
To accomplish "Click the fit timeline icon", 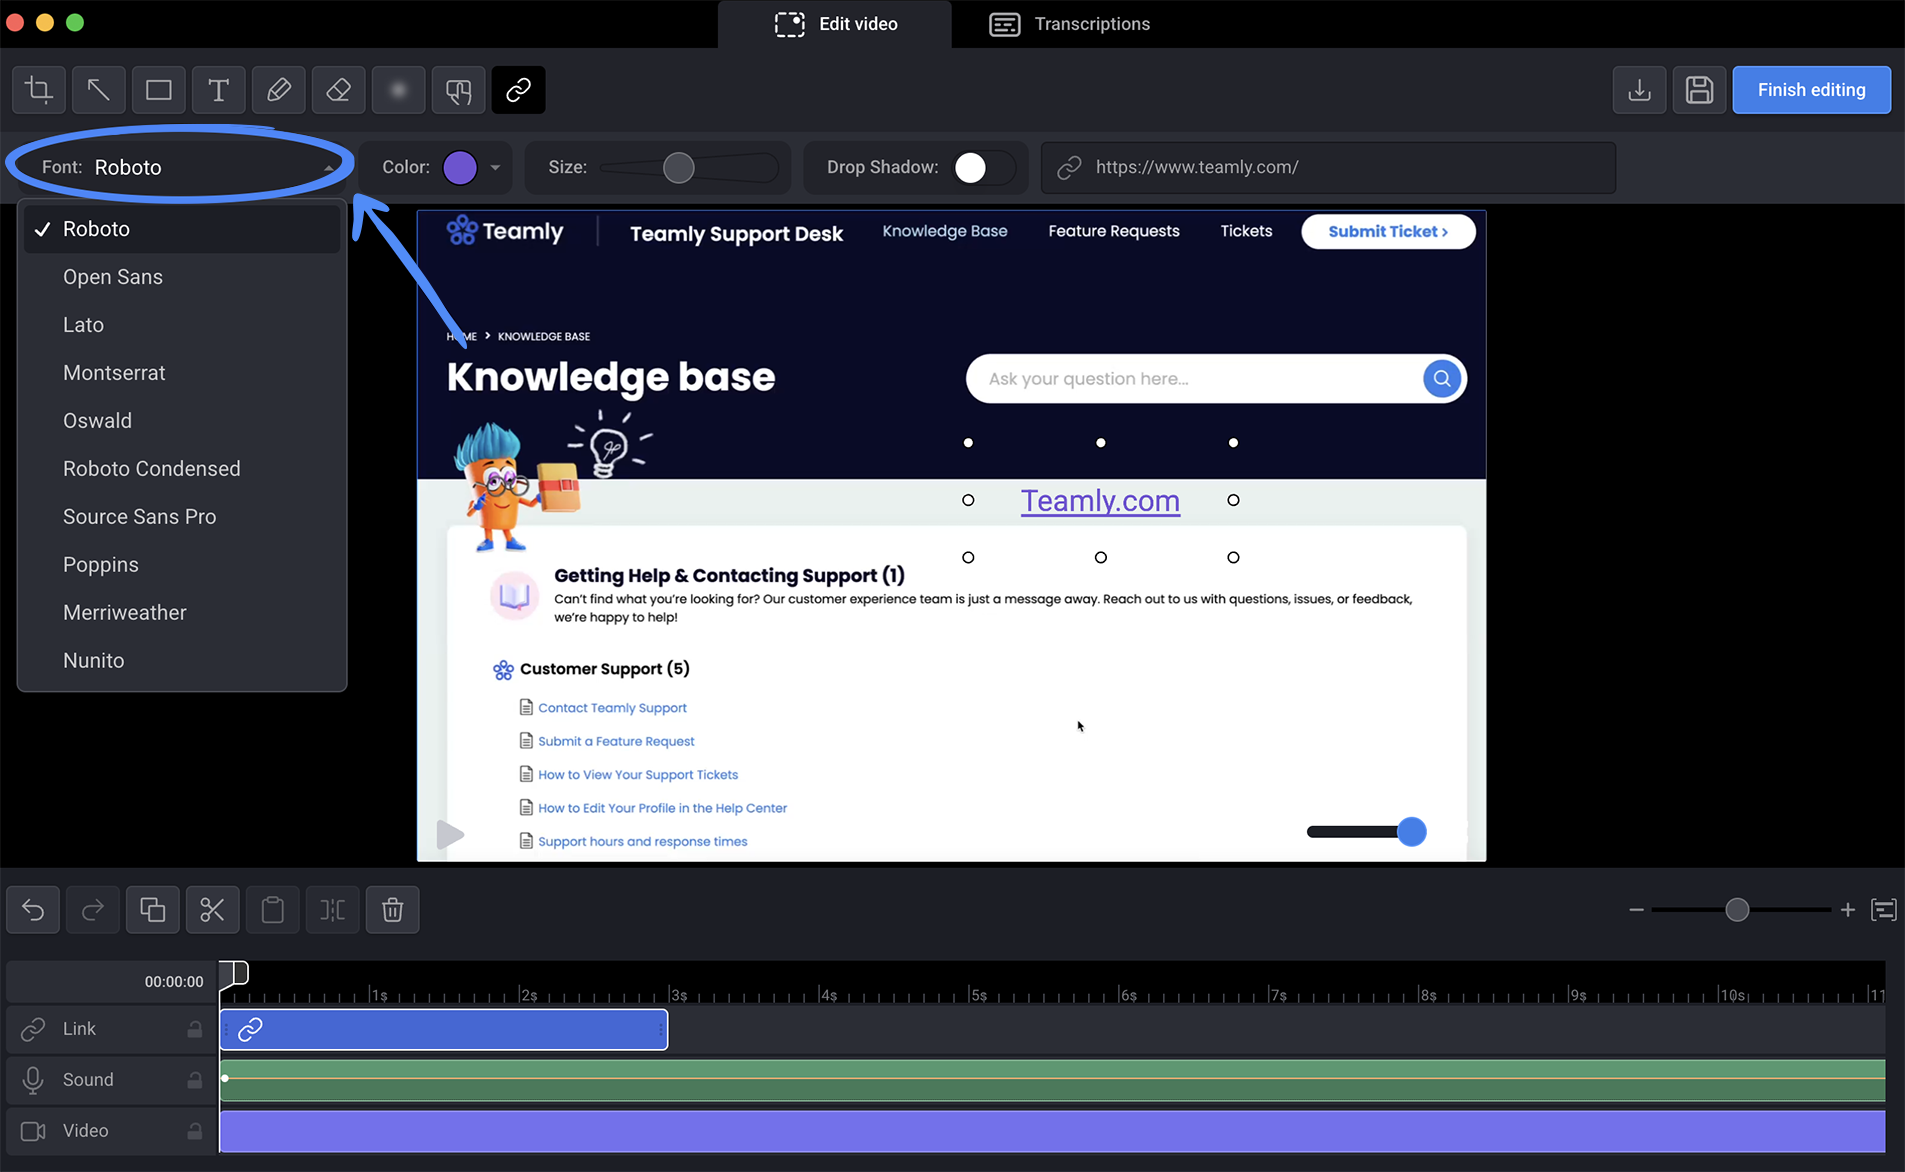I will tap(1884, 910).
